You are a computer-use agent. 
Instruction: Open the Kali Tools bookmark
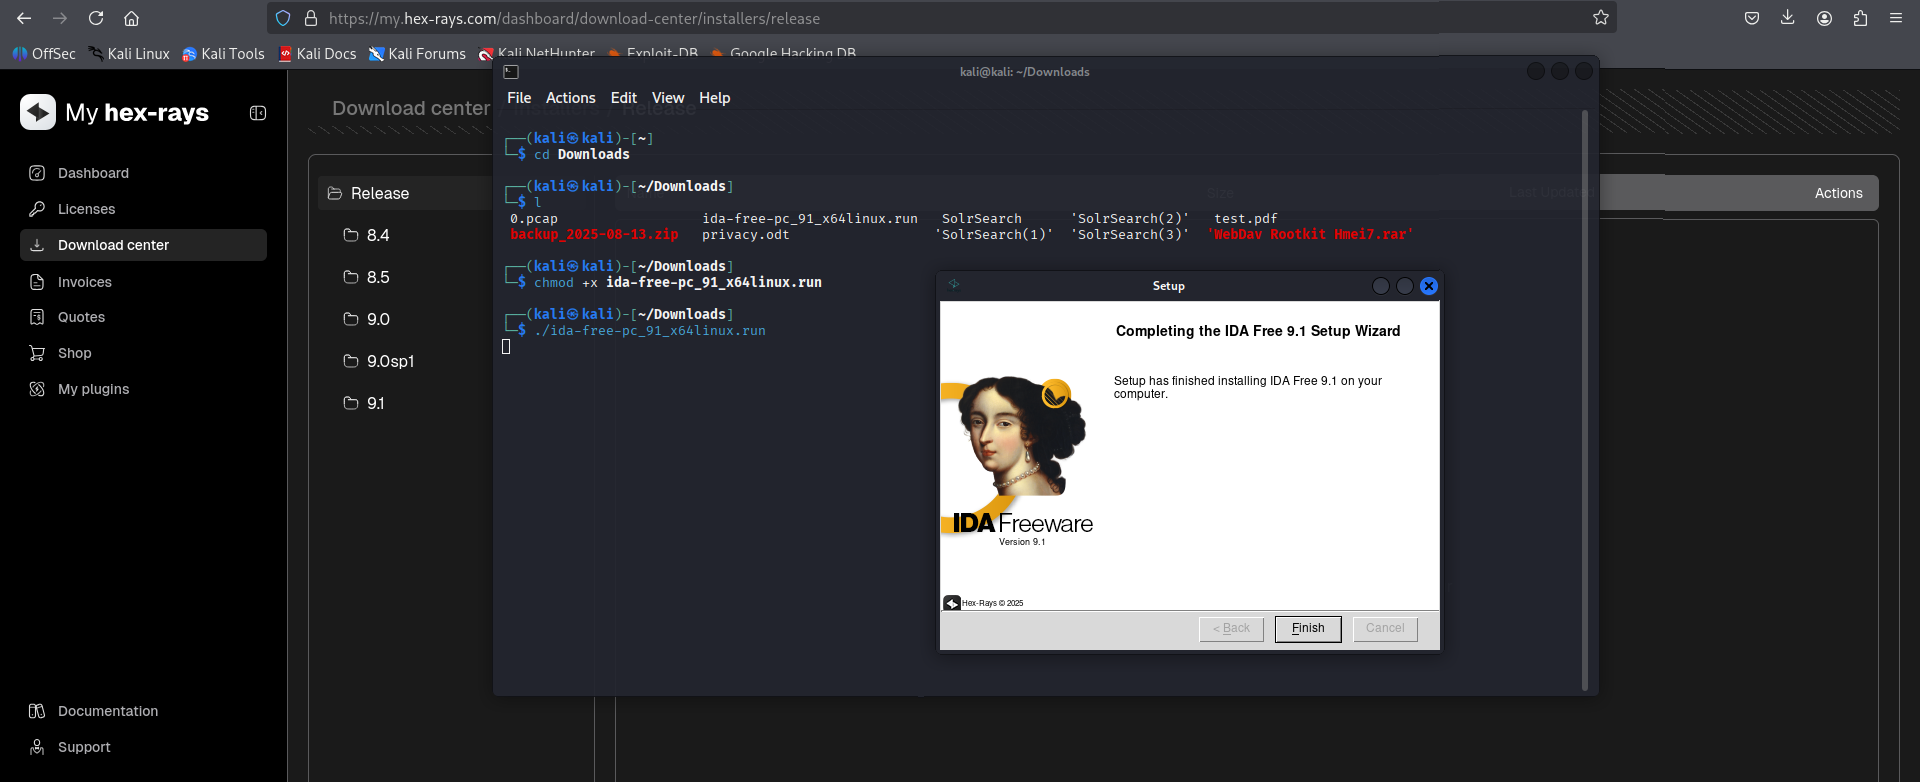223,54
